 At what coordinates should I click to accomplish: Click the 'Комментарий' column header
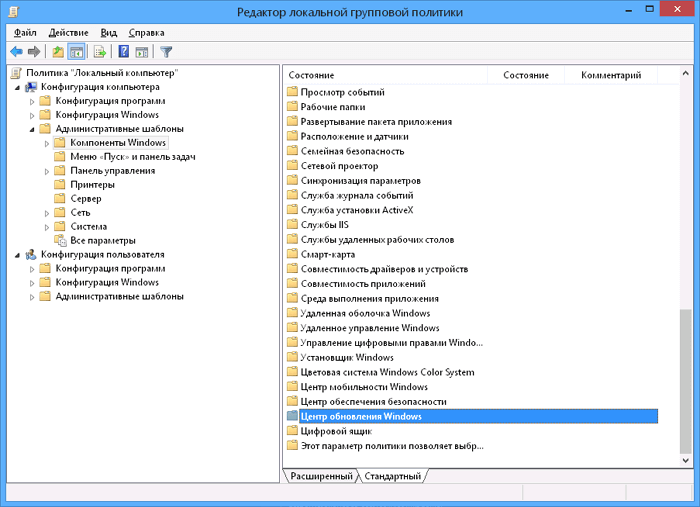tap(610, 76)
